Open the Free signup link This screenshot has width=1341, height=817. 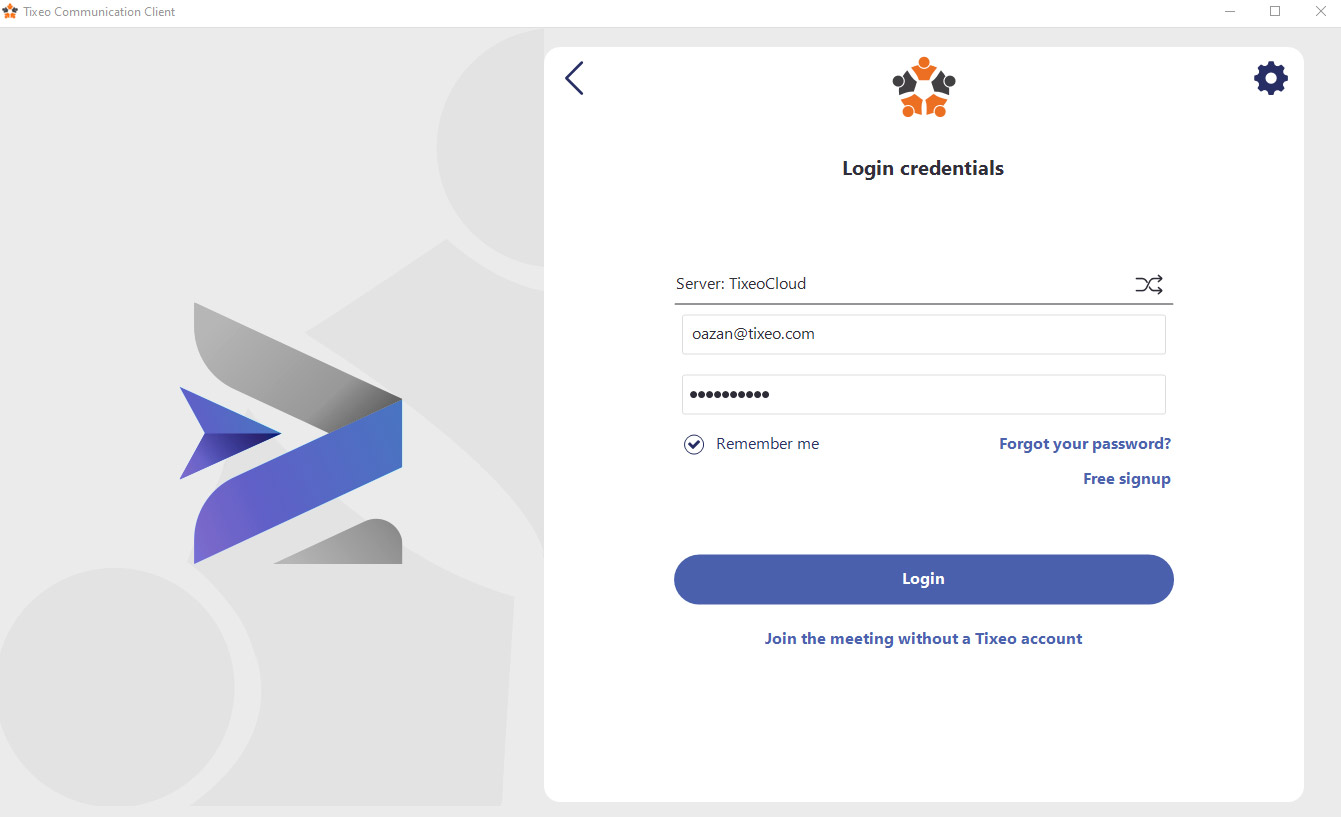click(x=1127, y=479)
